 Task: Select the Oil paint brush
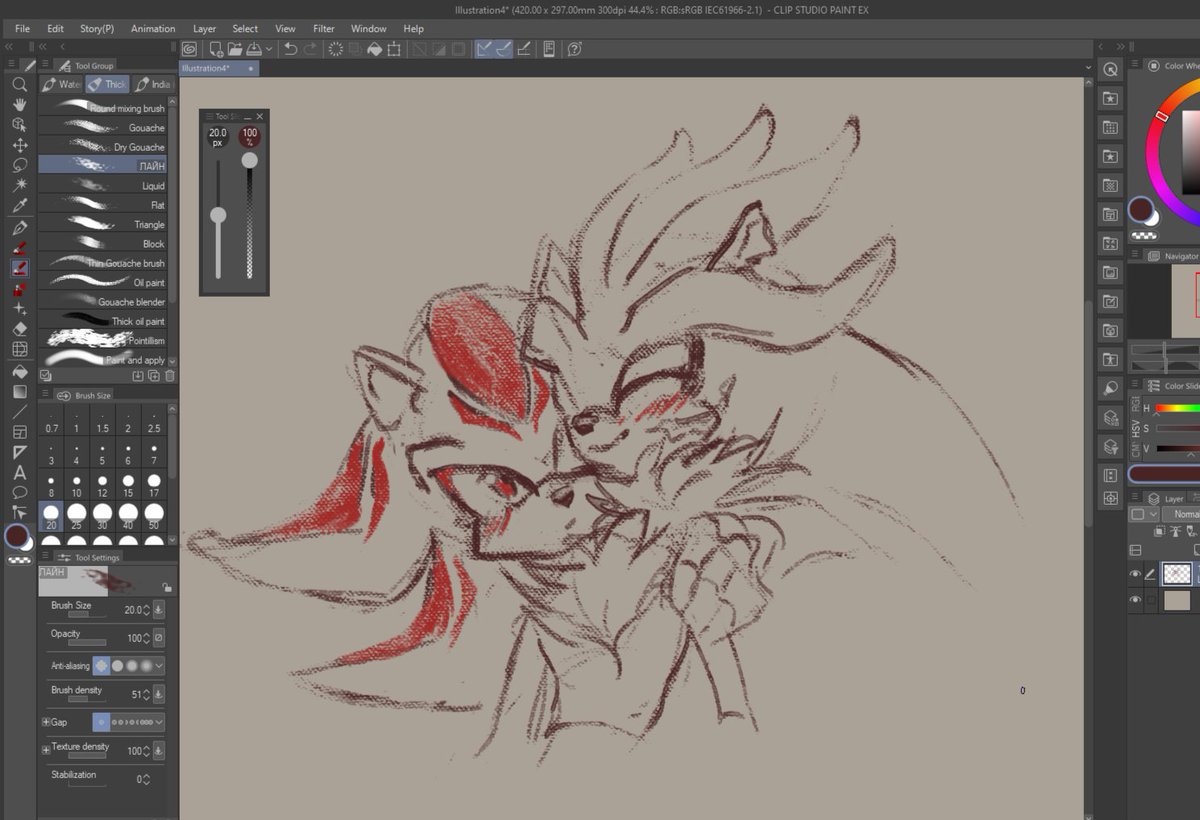click(103, 282)
